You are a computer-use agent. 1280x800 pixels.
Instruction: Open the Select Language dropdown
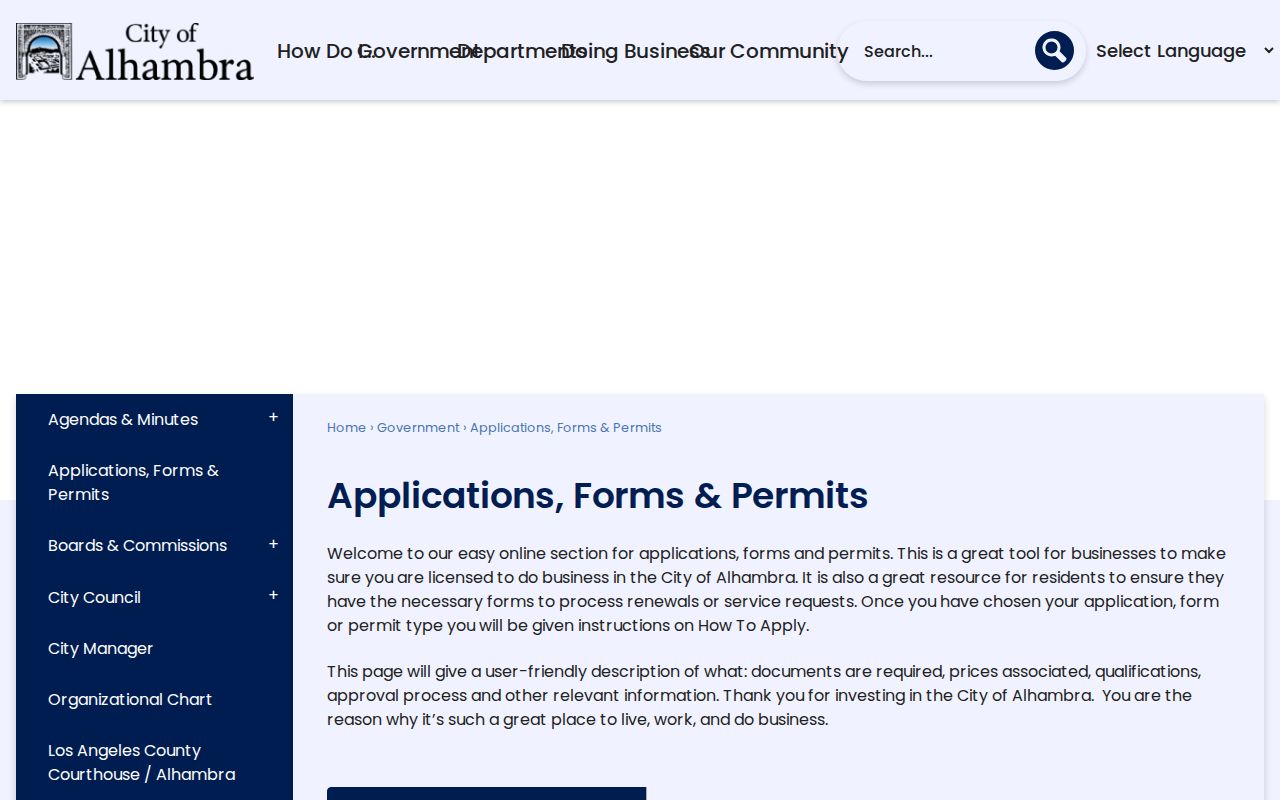coord(1184,51)
